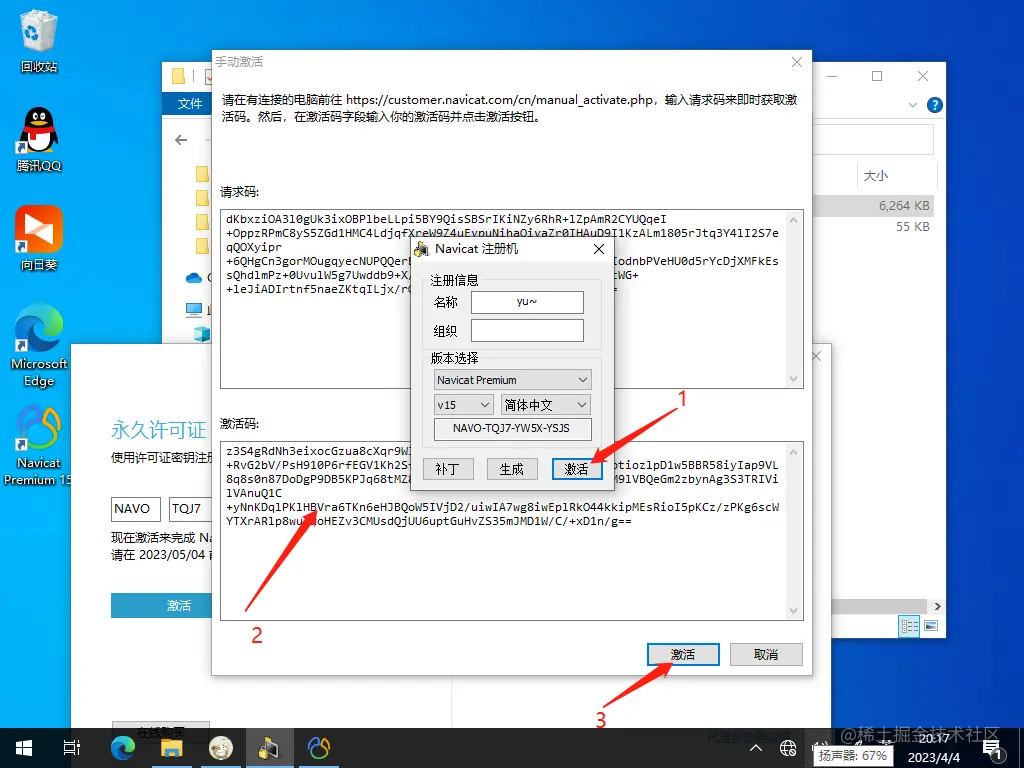Image resolution: width=1024 pixels, height=768 pixels.
Task: Open the 简体中文 language dropdown
Action: [x=546, y=405]
